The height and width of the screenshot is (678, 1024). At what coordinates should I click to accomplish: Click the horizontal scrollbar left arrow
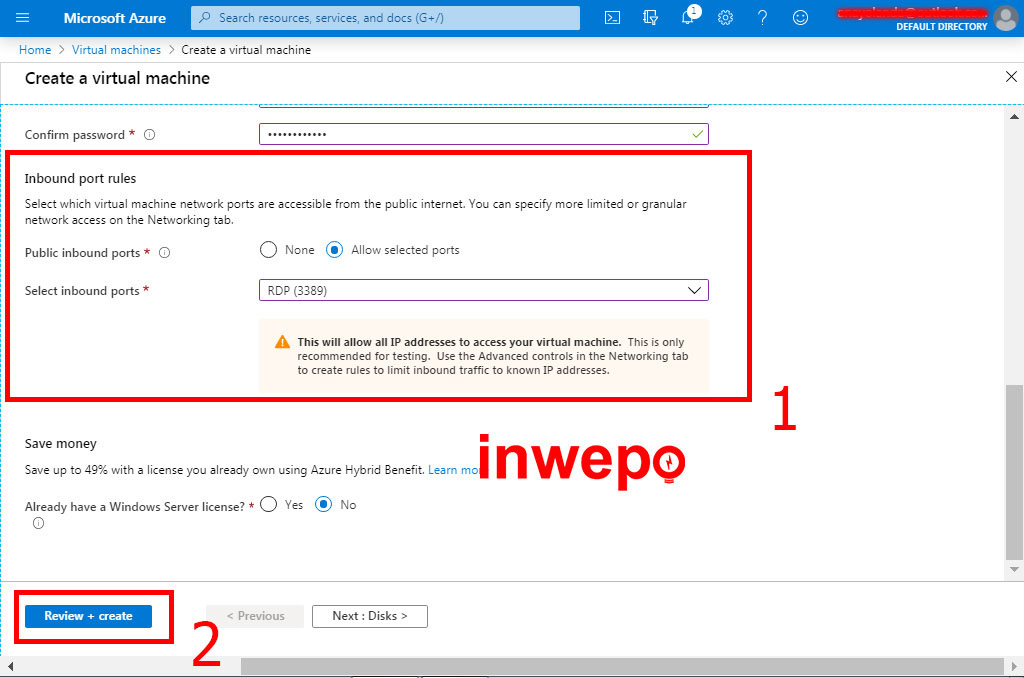(x=10, y=666)
